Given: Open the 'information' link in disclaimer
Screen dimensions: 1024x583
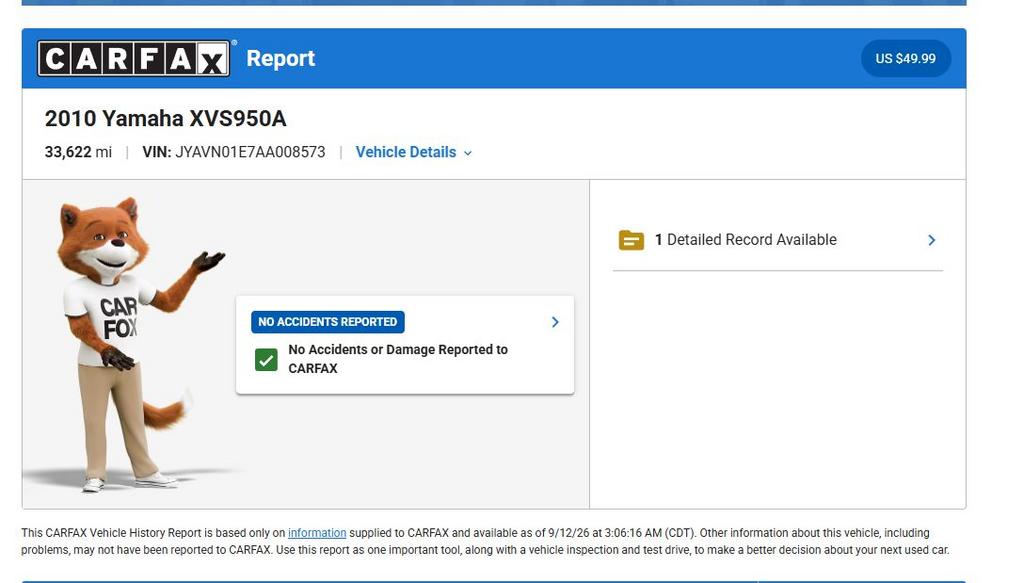Looking at the screenshot, I should (x=317, y=533).
